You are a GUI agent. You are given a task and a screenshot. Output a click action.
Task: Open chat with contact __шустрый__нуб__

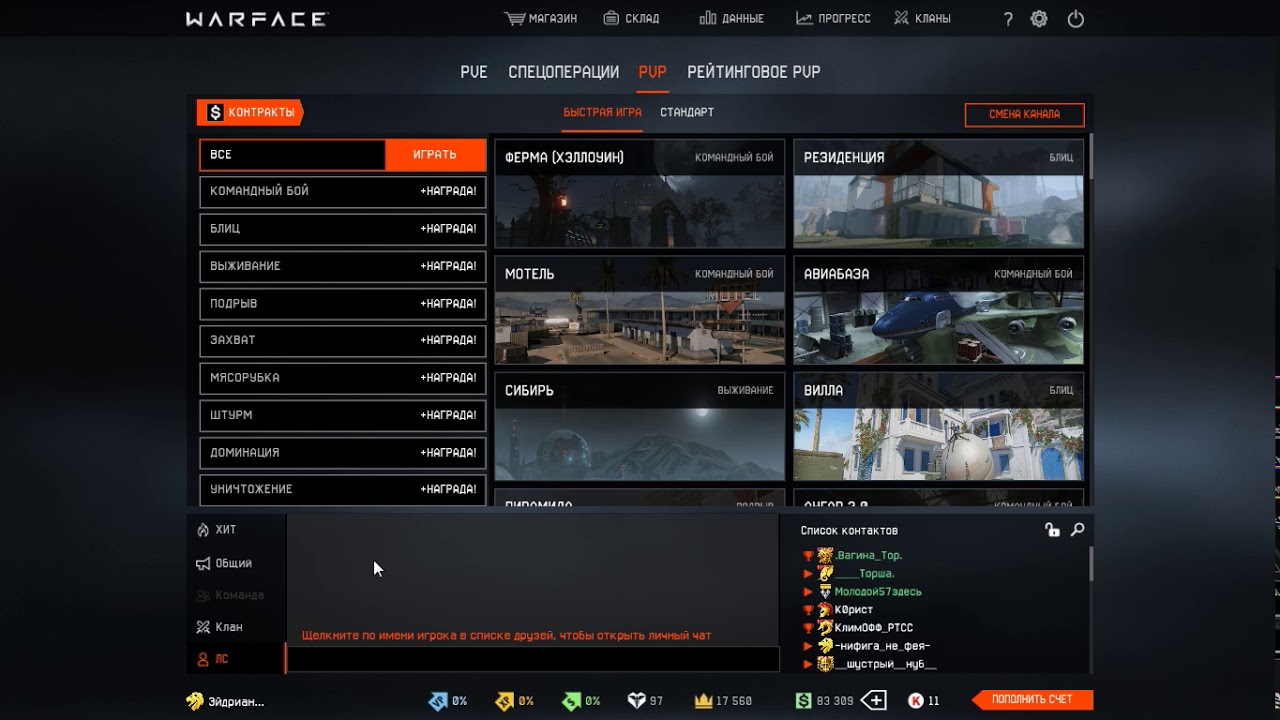click(x=885, y=664)
